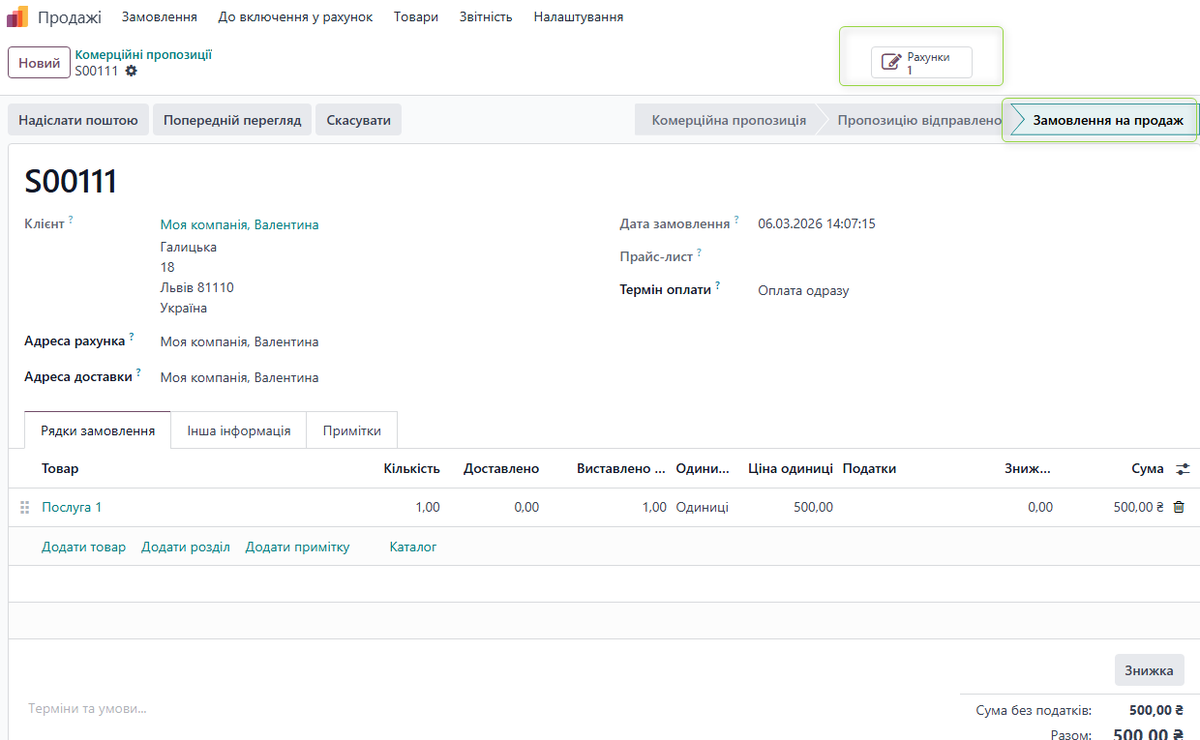Open the Звітність menu
1200x740 pixels.
[486, 17]
